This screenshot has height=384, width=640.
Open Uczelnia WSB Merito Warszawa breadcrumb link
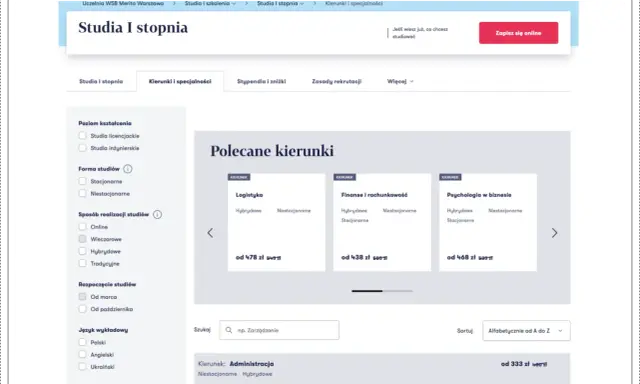coord(123,3)
